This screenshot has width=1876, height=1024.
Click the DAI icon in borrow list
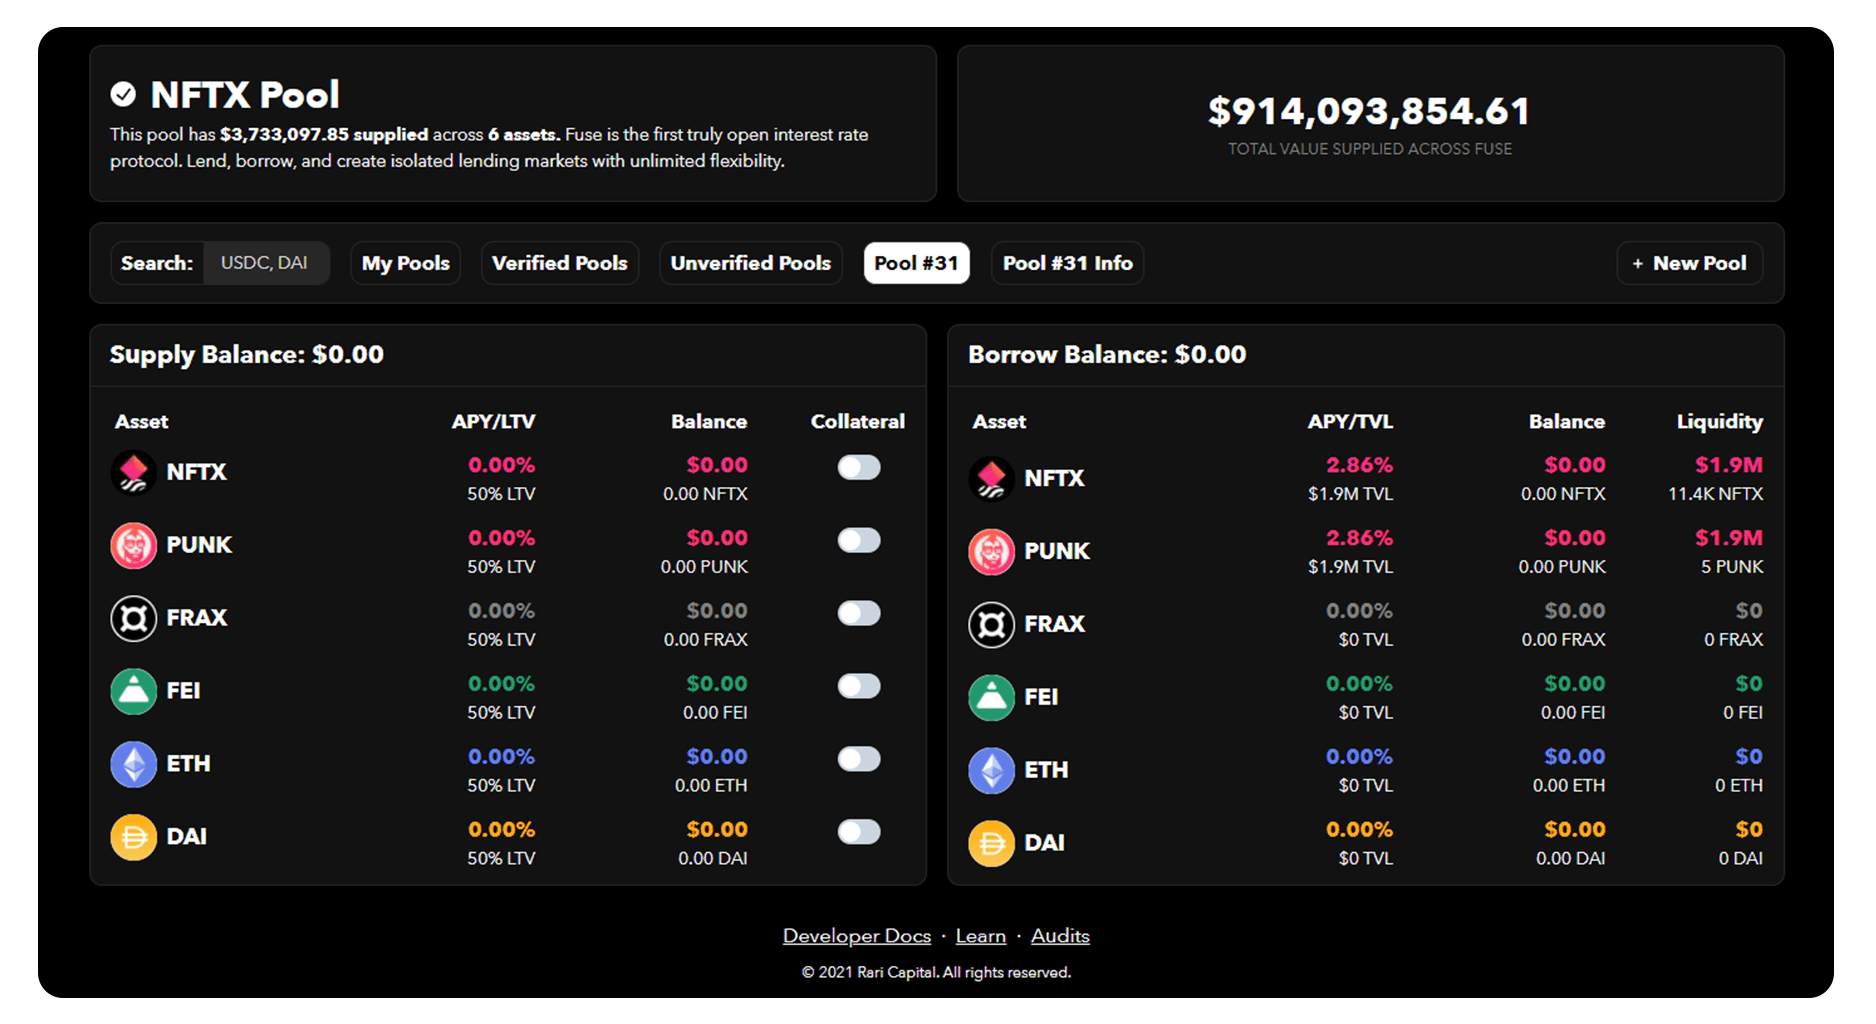click(x=991, y=844)
